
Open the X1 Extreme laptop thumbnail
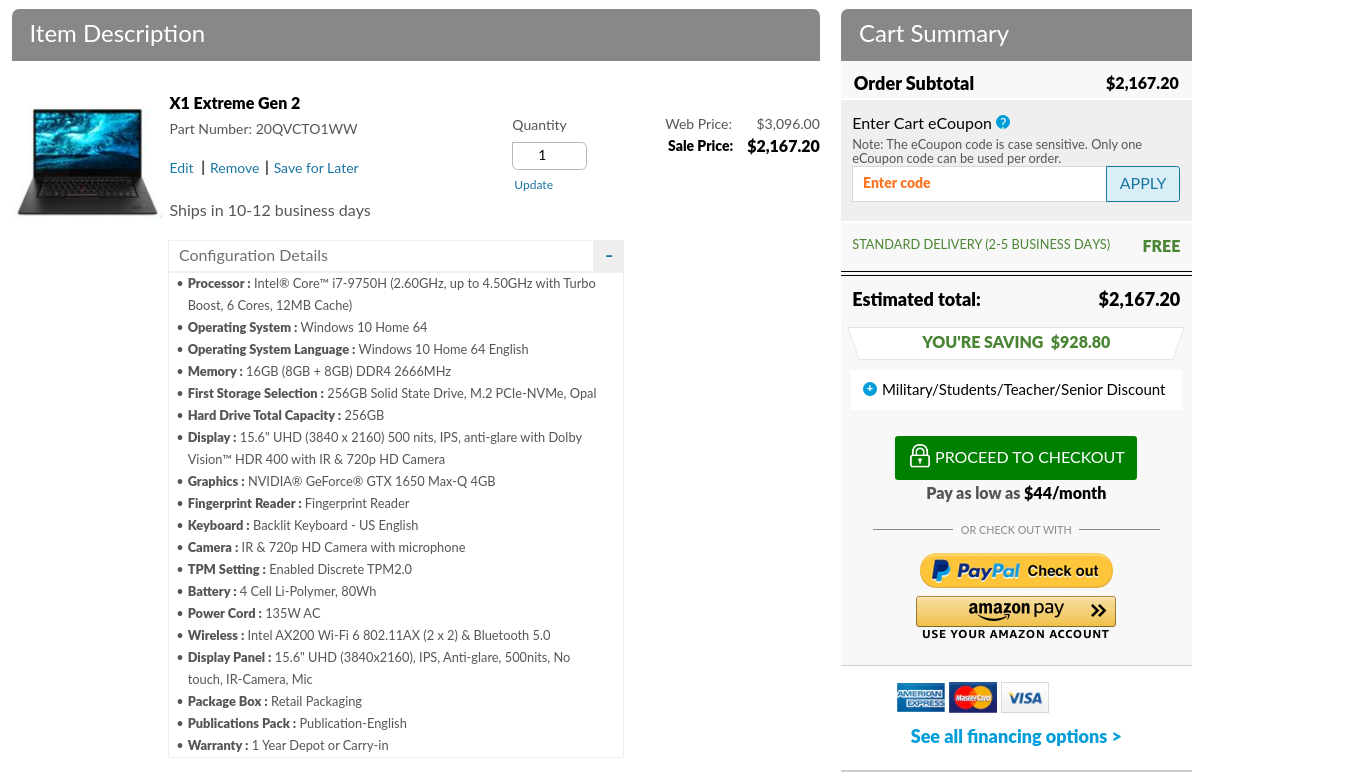87,161
